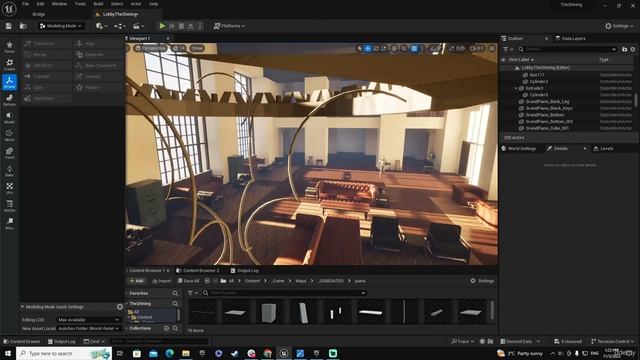Viewport: 640px width, 360px height.
Task: Toggle world/local coordinate system
Action: [x=394, y=49]
